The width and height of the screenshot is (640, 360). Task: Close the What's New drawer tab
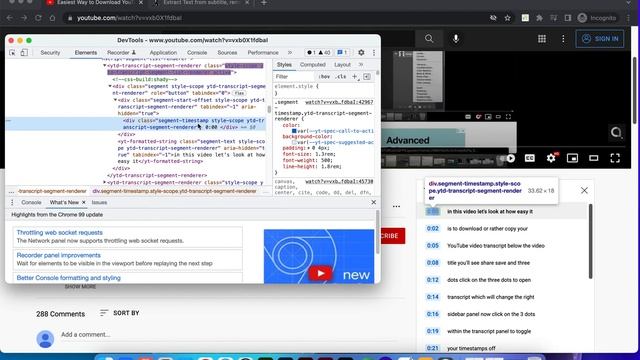click(84, 202)
